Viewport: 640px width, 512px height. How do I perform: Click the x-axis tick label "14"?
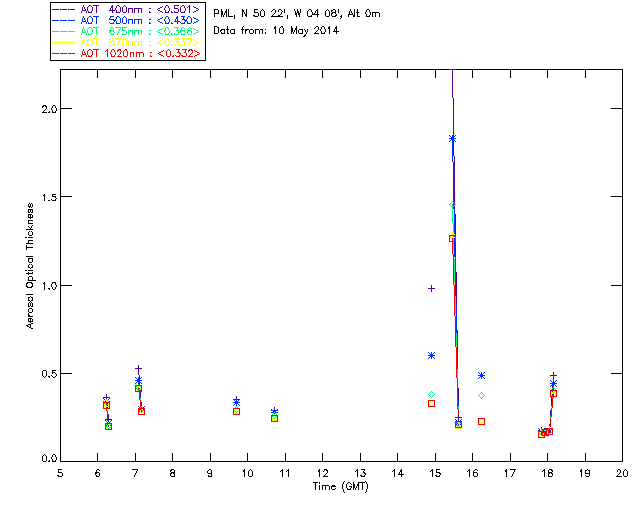coord(398,473)
